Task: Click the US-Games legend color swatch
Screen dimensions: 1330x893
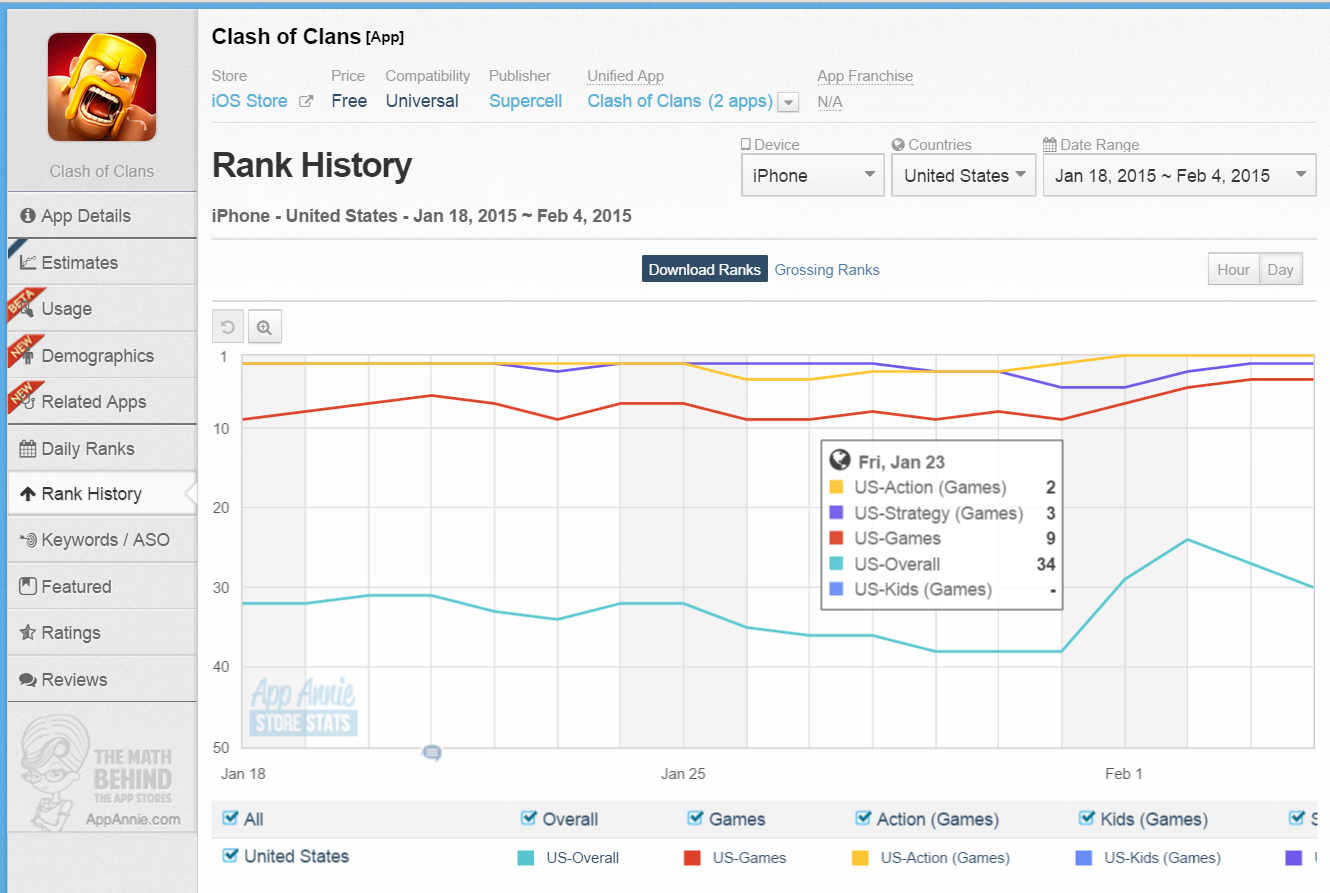Action: click(692, 857)
